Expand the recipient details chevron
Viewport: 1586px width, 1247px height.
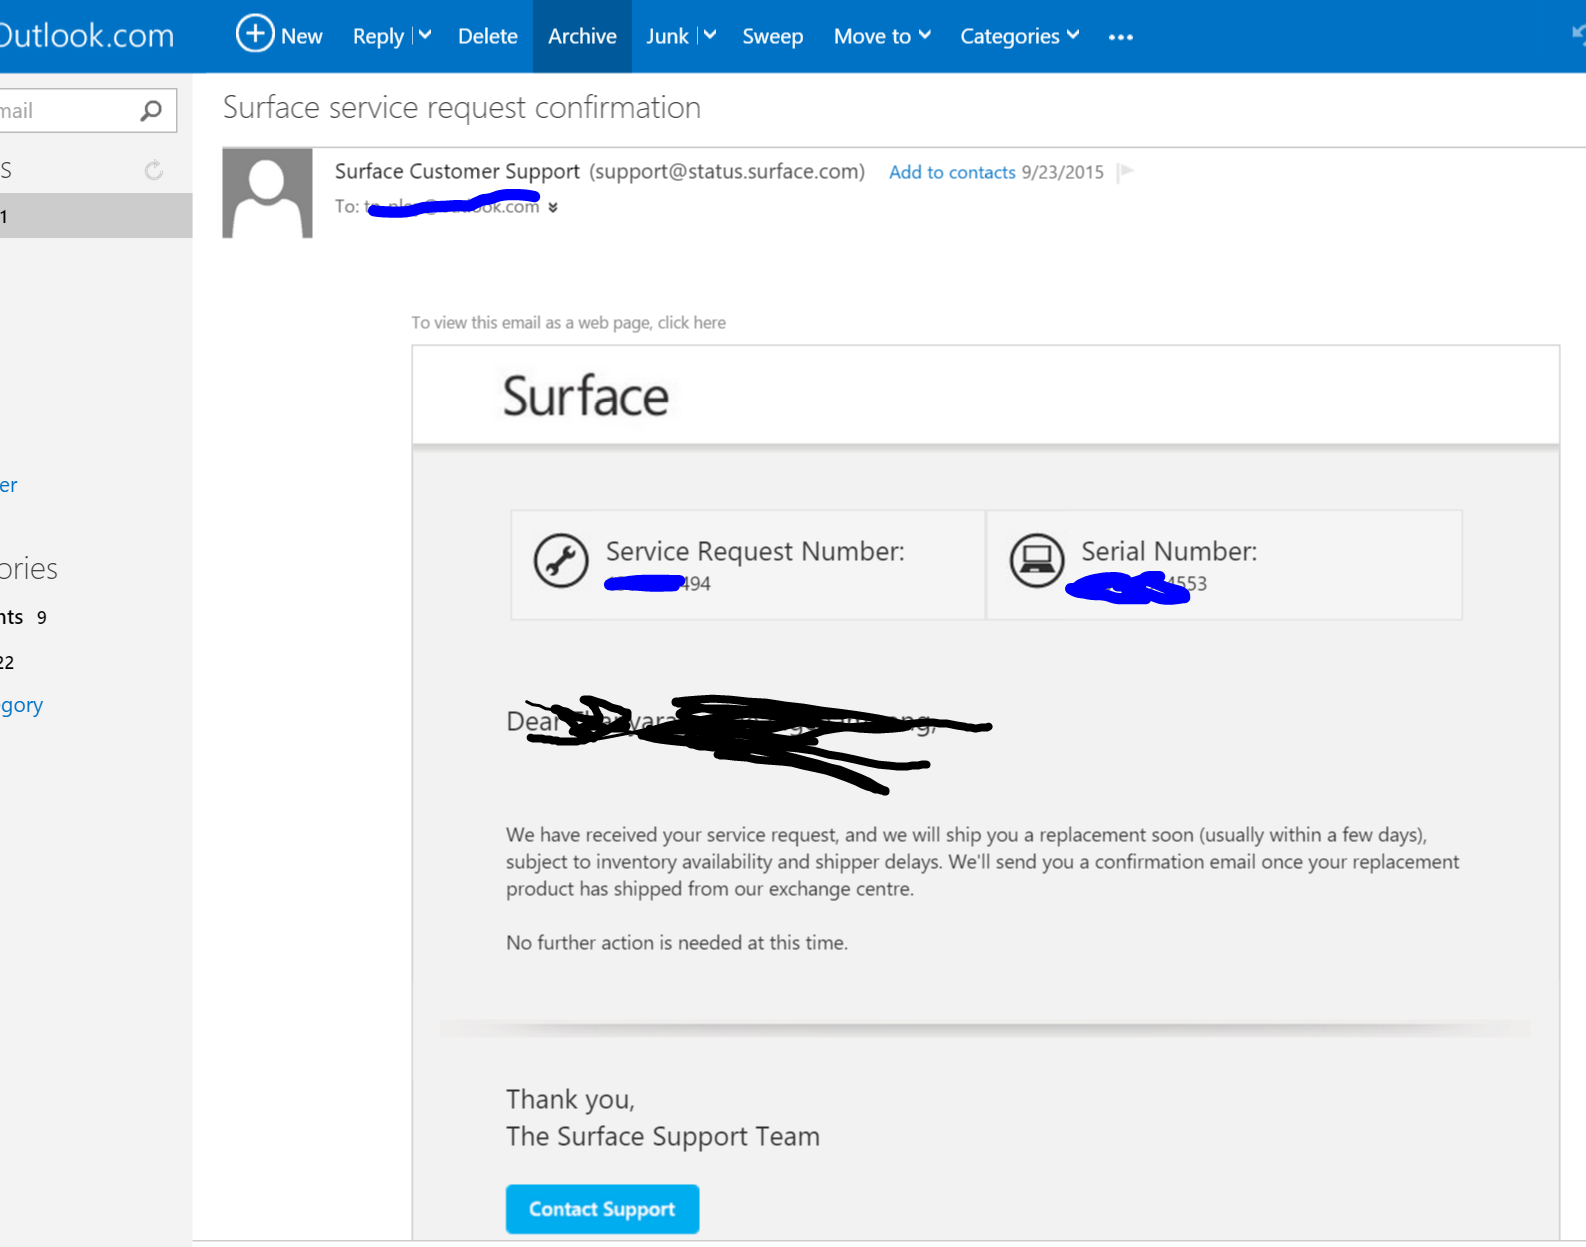pos(553,208)
